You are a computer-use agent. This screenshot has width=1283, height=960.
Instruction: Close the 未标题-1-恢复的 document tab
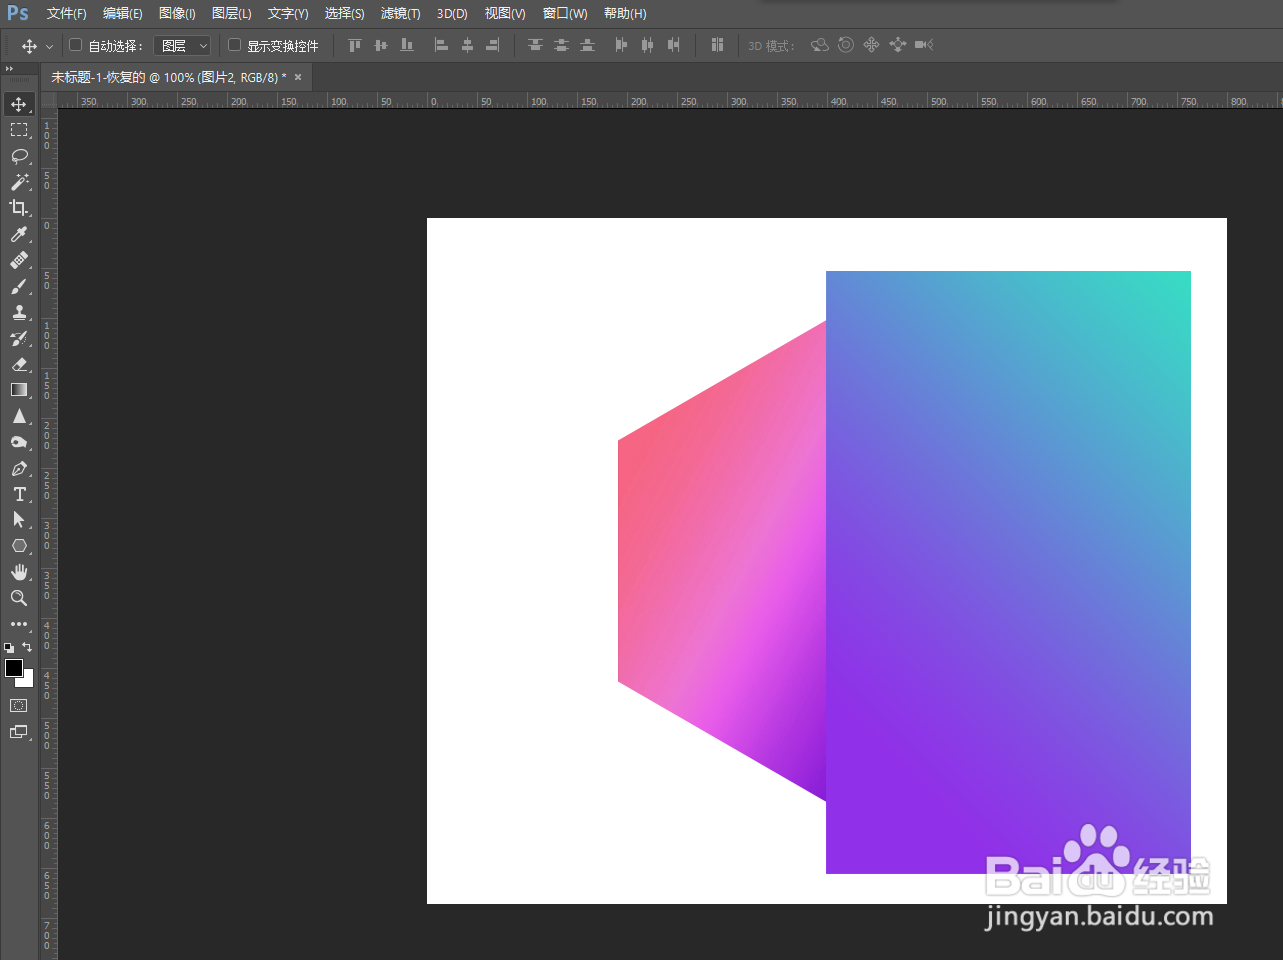(298, 77)
